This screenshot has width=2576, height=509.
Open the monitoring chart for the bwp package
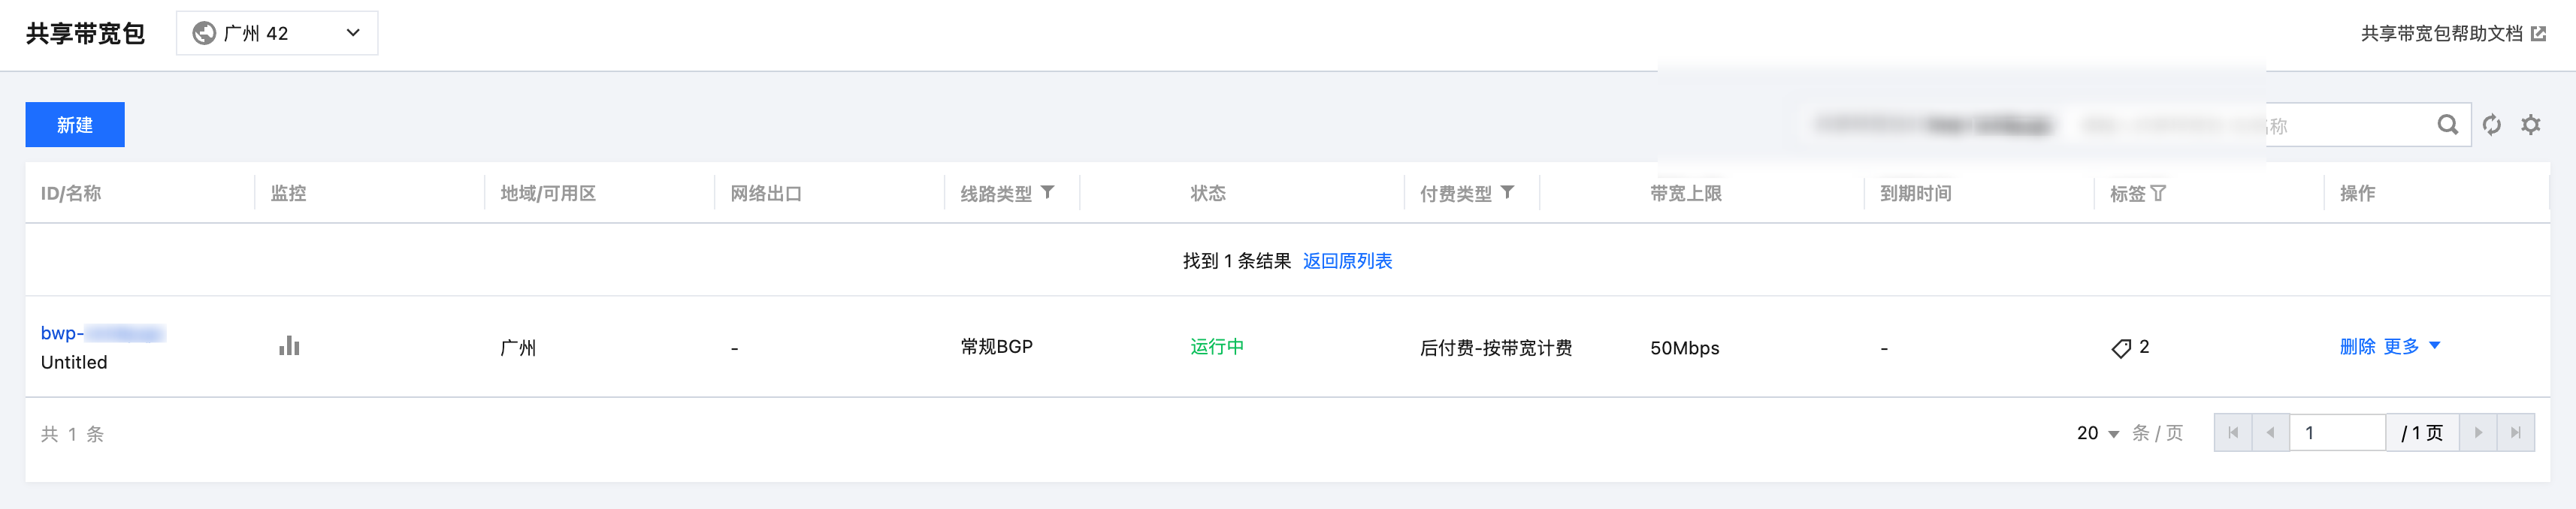tap(289, 347)
